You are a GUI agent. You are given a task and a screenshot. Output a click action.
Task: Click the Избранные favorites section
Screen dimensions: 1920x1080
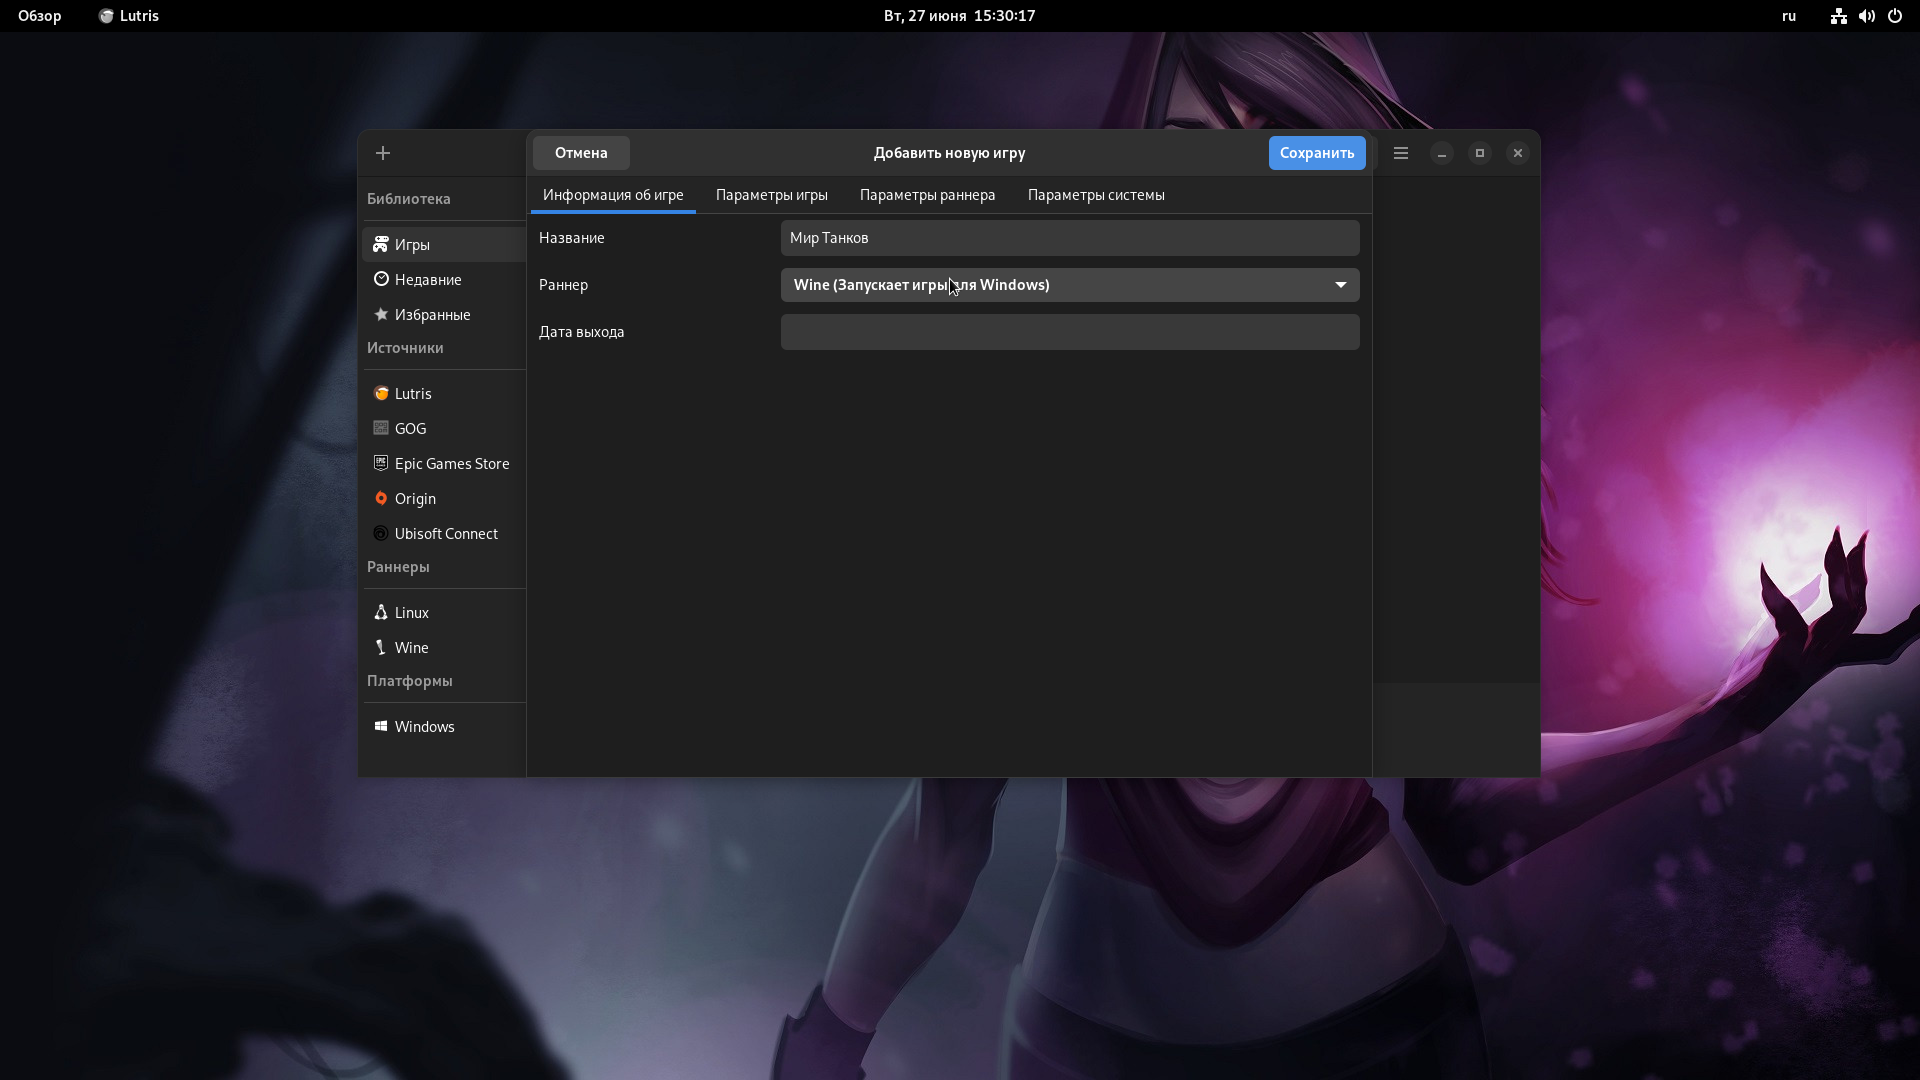pos(433,314)
